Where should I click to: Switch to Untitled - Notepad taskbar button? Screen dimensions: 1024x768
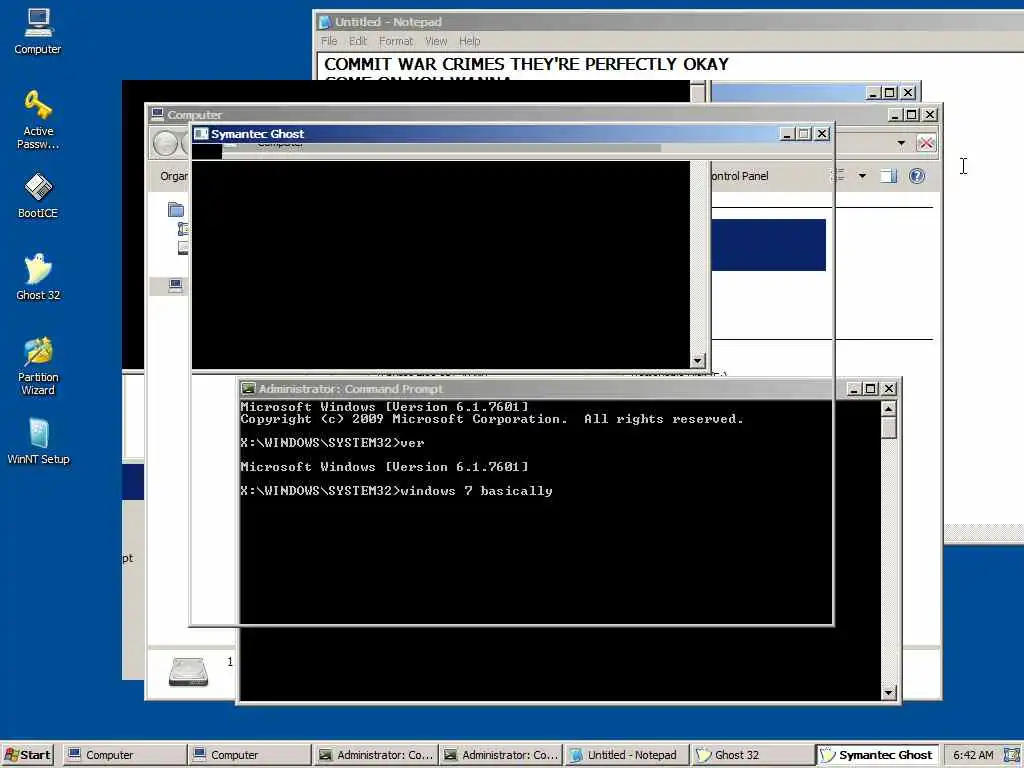(626, 755)
